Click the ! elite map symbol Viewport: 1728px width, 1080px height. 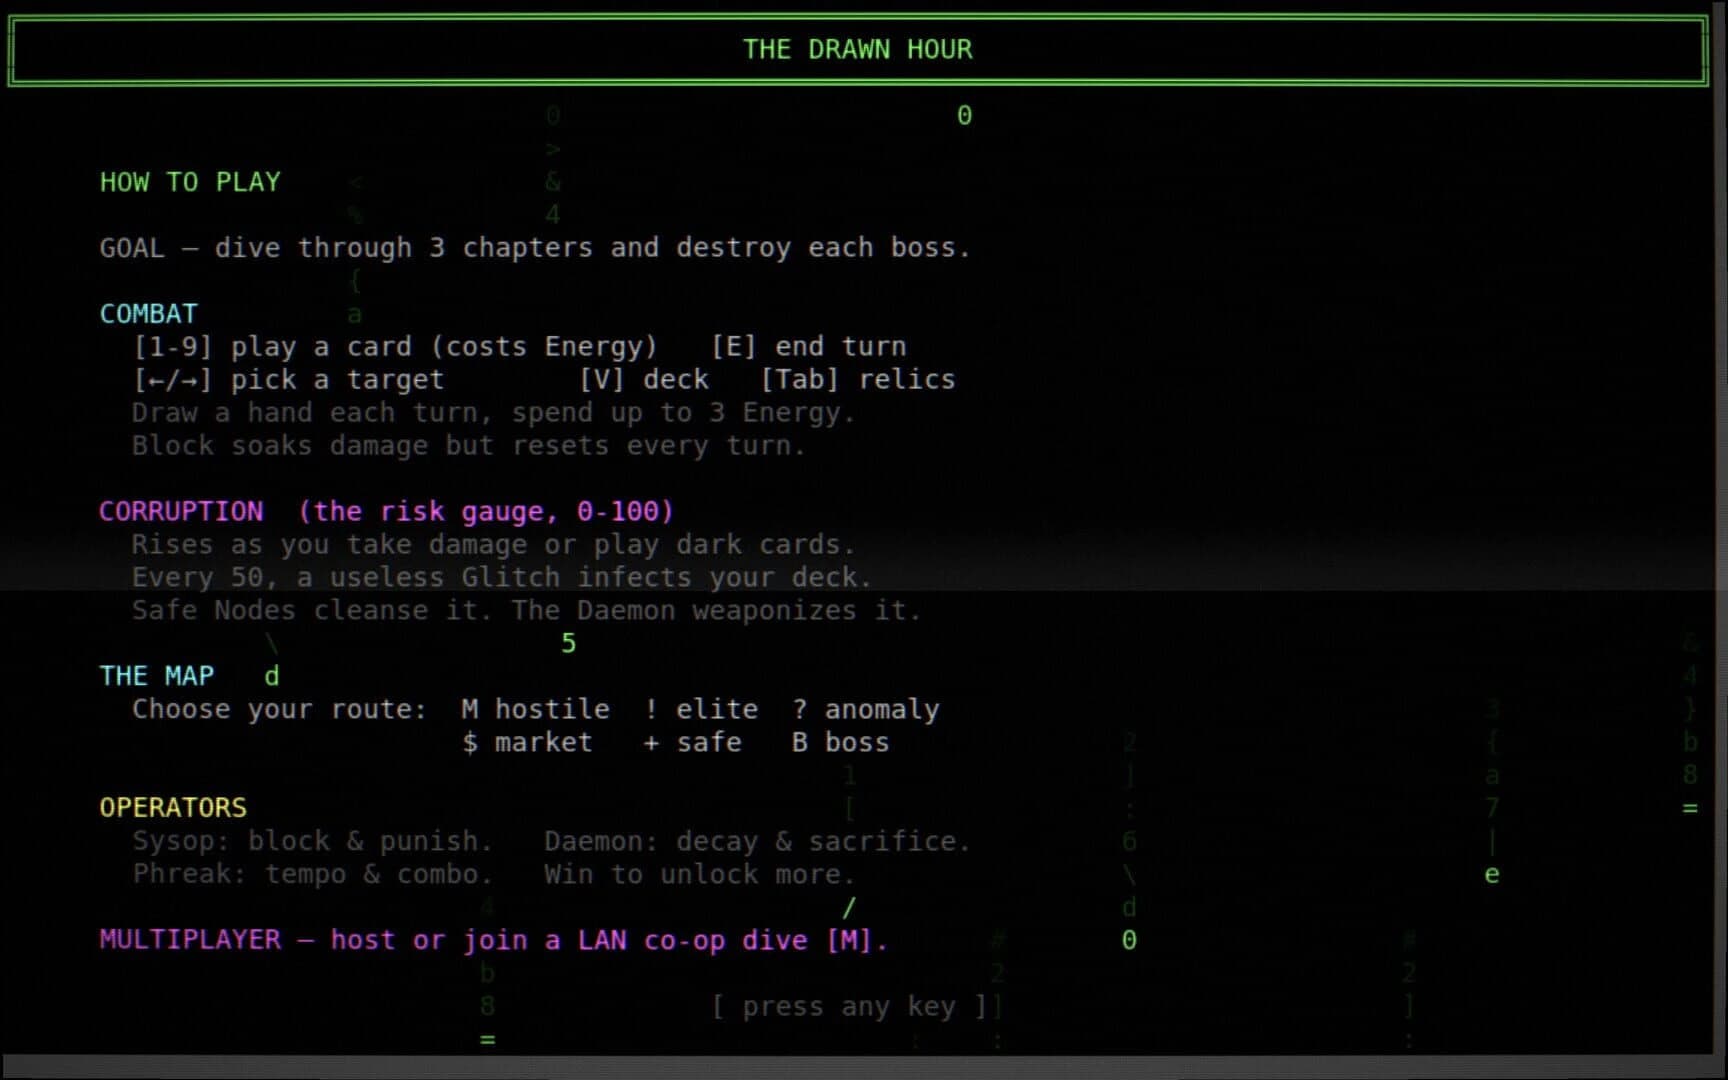(x=701, y=709)
